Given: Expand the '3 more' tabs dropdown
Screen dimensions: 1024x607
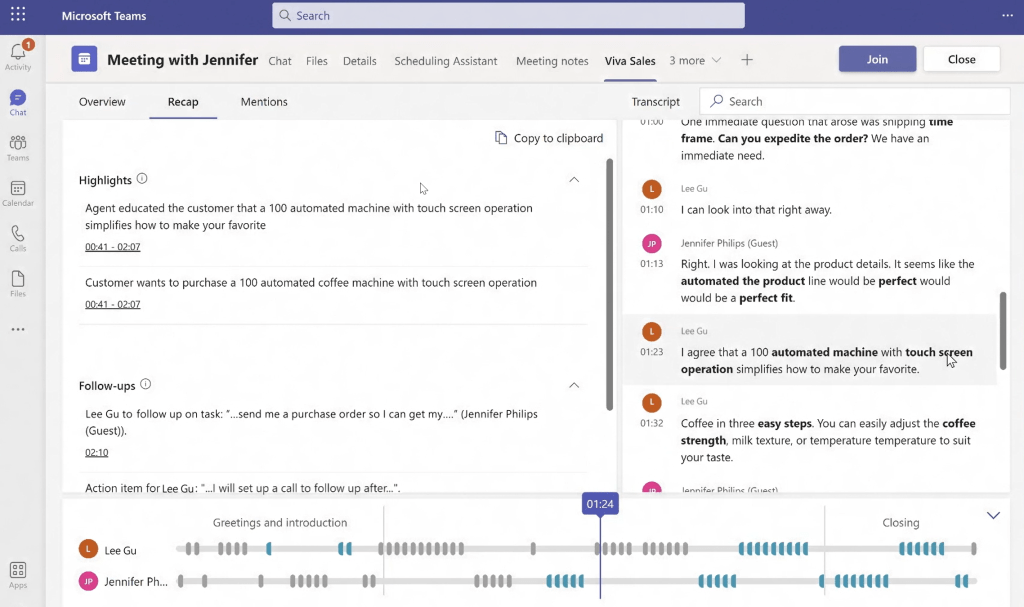Looking at the screenshot, I should click(695, 60).
